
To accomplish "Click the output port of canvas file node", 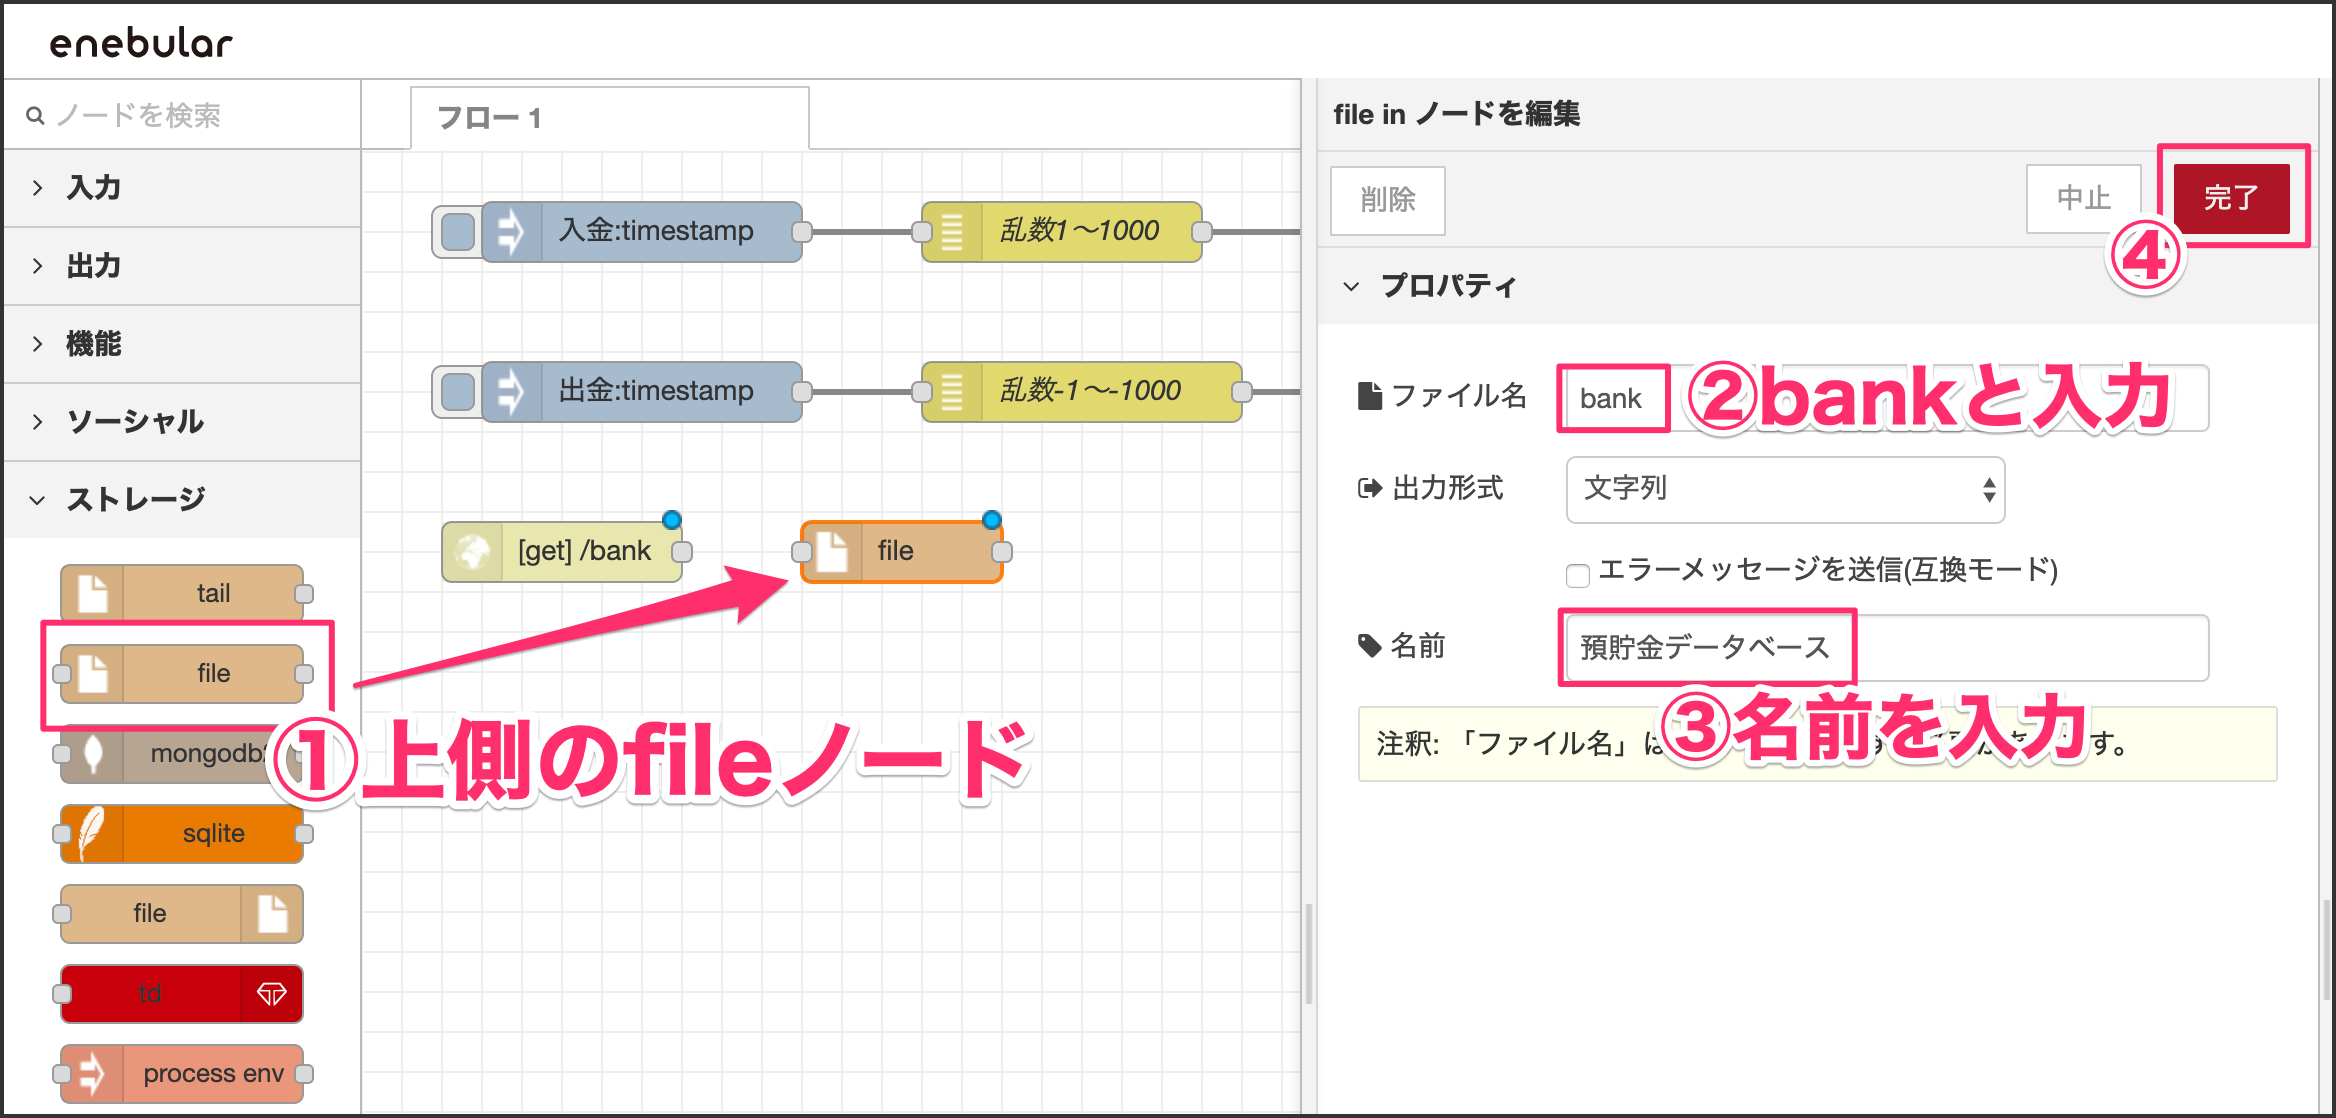I will click(x=1002, y=552).
